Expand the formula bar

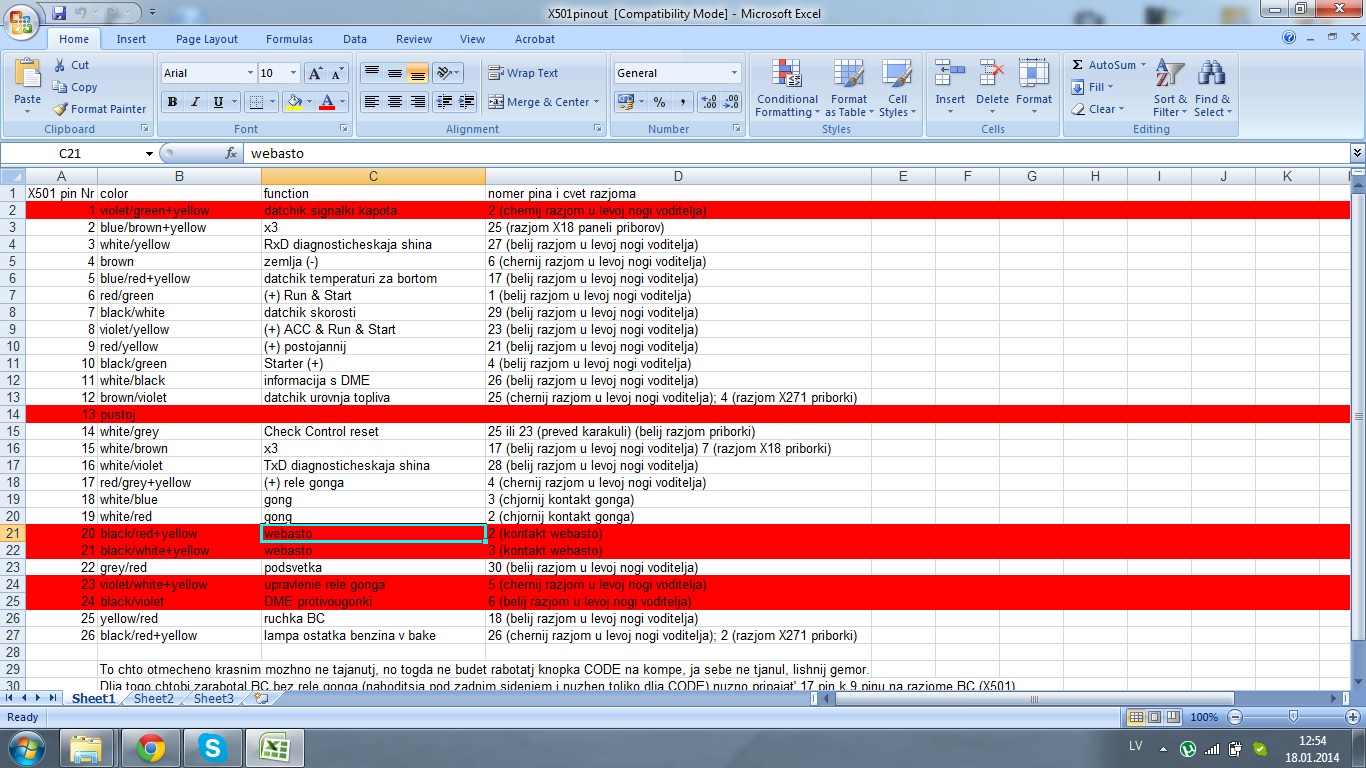(x=1357, y=153)
